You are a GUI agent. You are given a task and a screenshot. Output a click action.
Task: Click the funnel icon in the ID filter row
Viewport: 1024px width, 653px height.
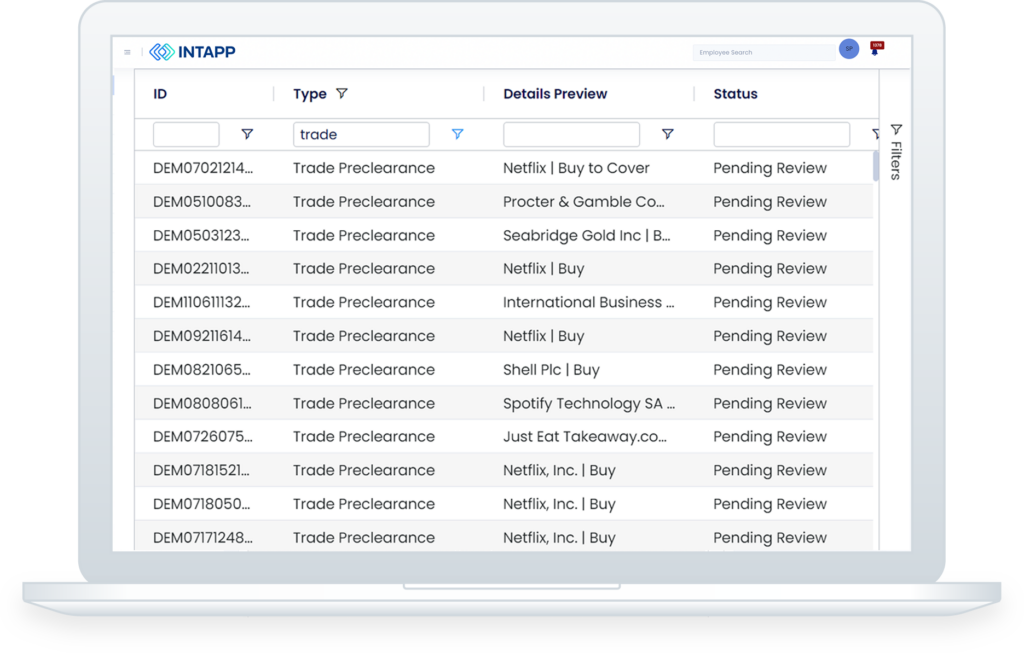[x=247, y=133]
